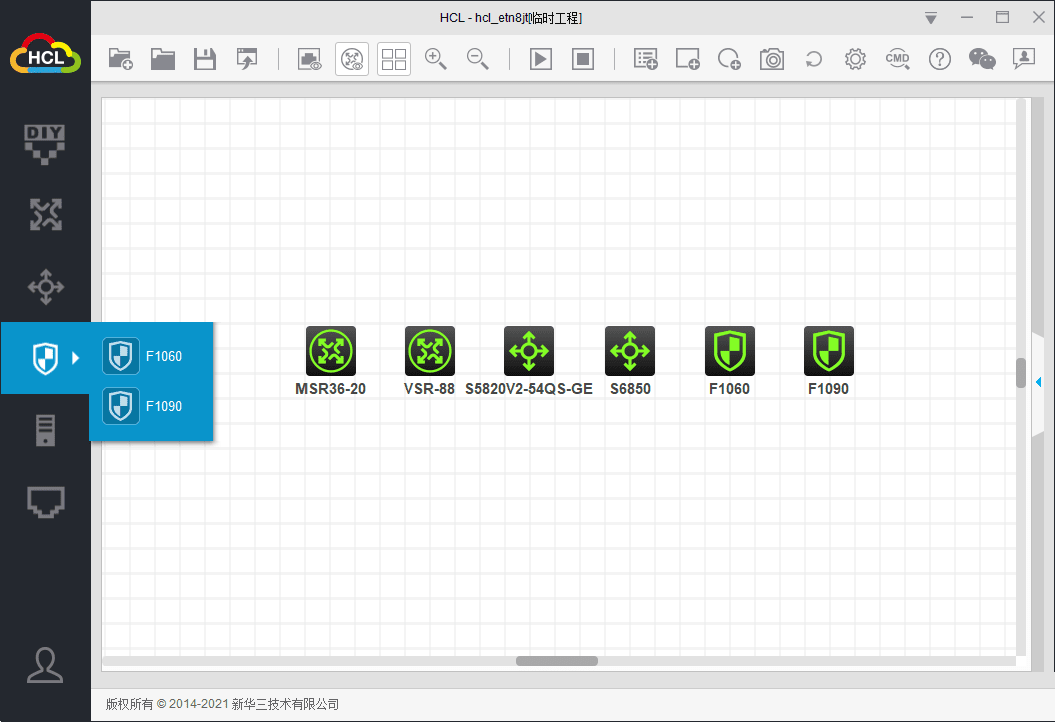Image resolution: width=1055 pixels, height=722 pixels.
Task: Toggle the show device names icon
Action: [x=352, y=59]
